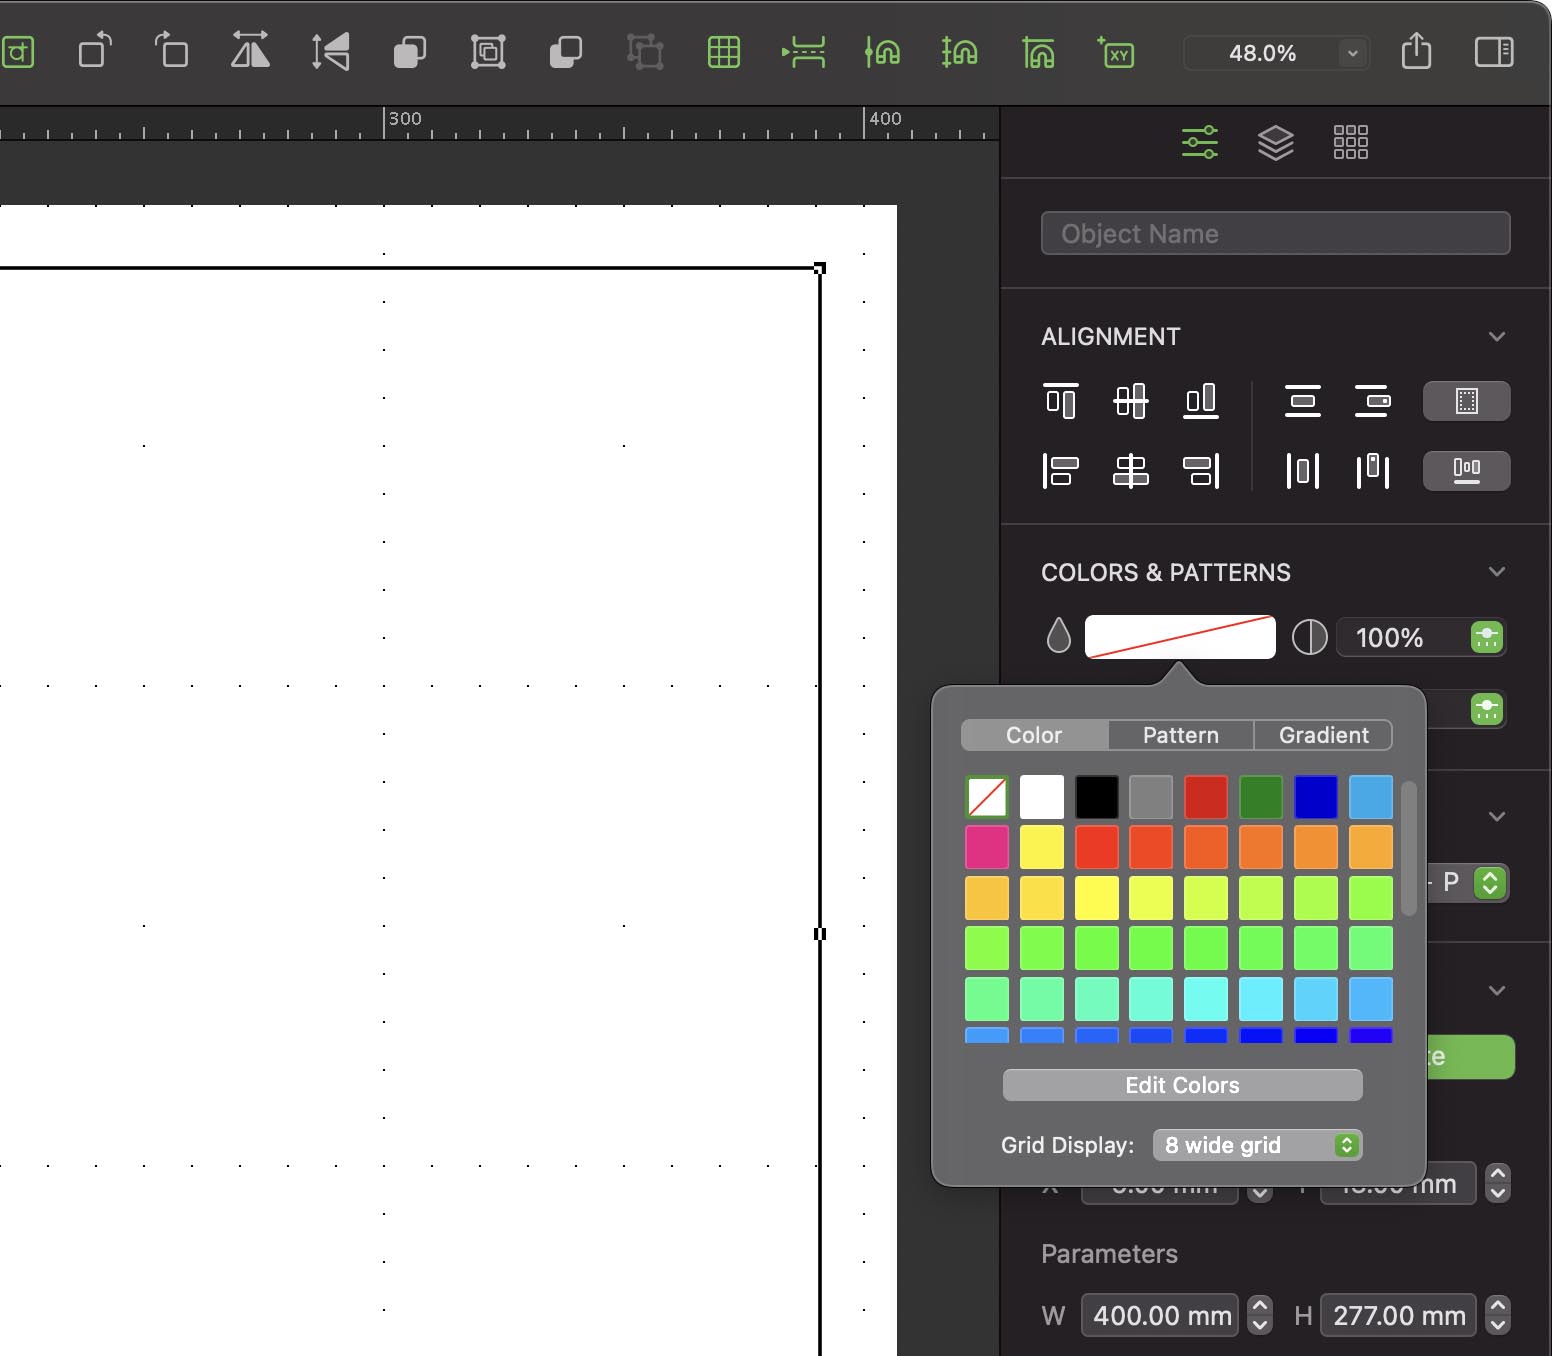Switch to the Pattern tab
Image resolution: width=1552 pixels, height=1356 pixels.
(x=1180, y=735)
